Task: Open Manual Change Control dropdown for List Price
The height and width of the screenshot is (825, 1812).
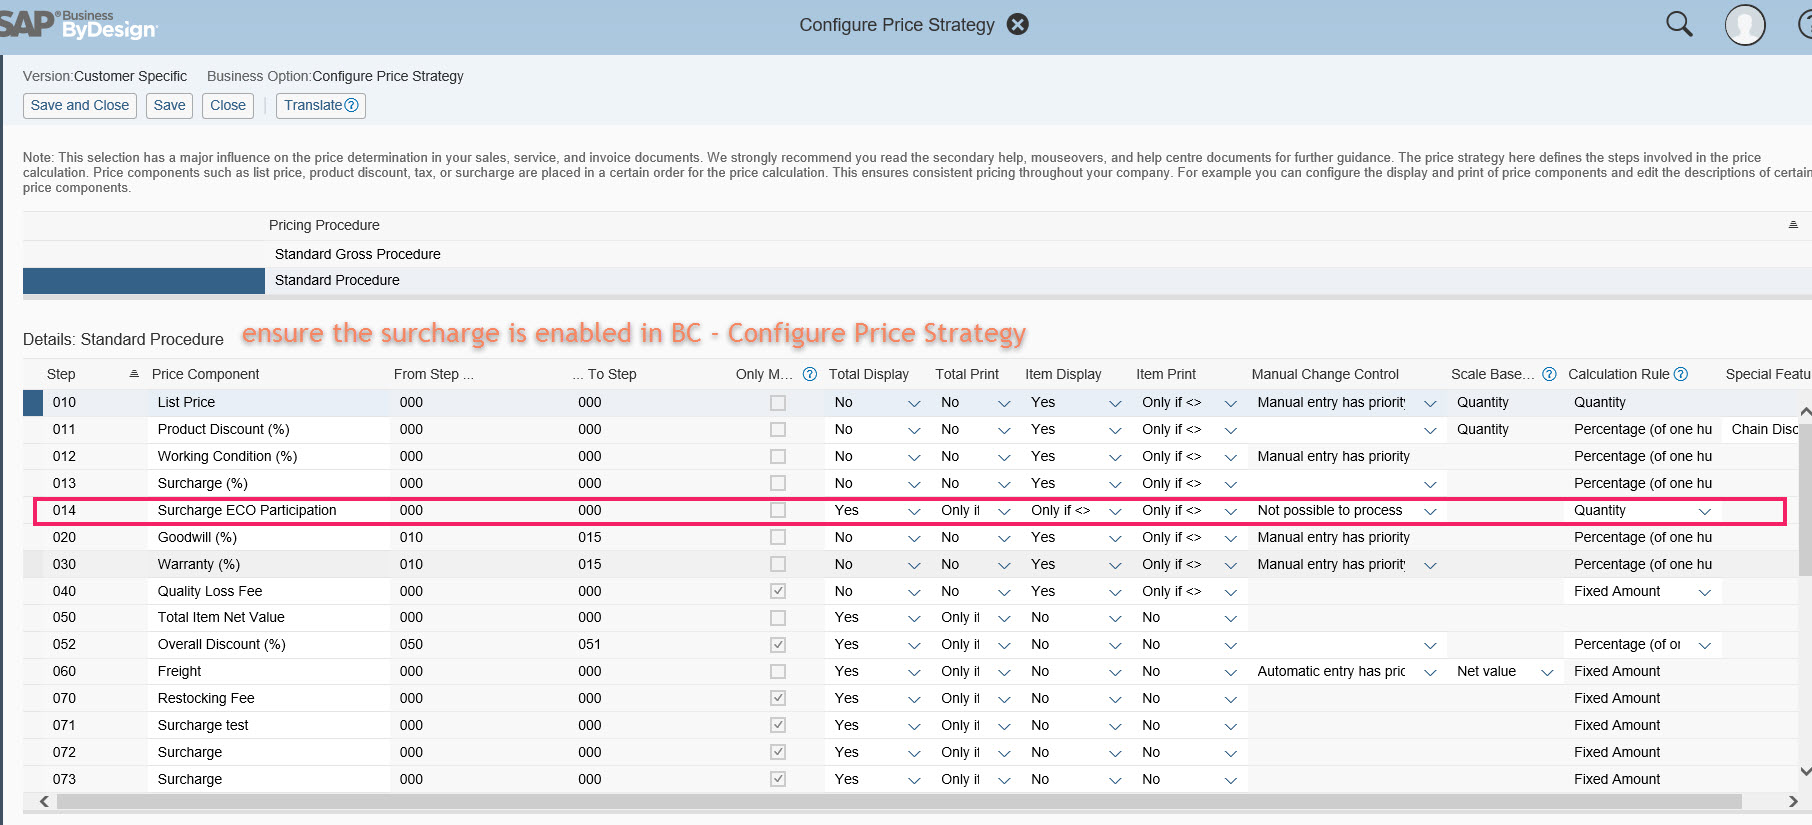Action: tap(1430, 403)
